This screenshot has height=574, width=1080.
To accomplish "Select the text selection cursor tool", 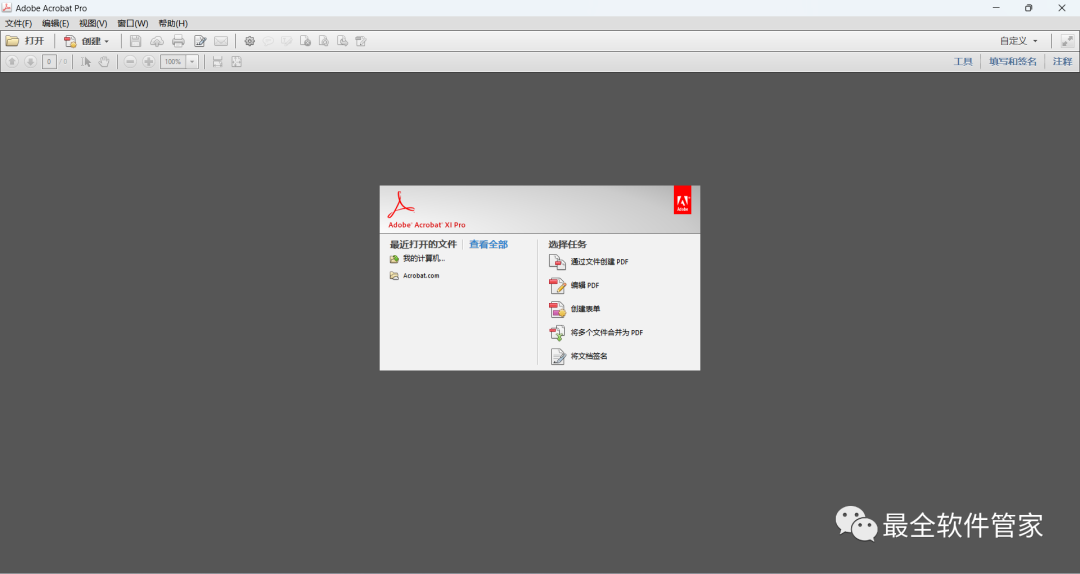I will (x=85, y=62).
